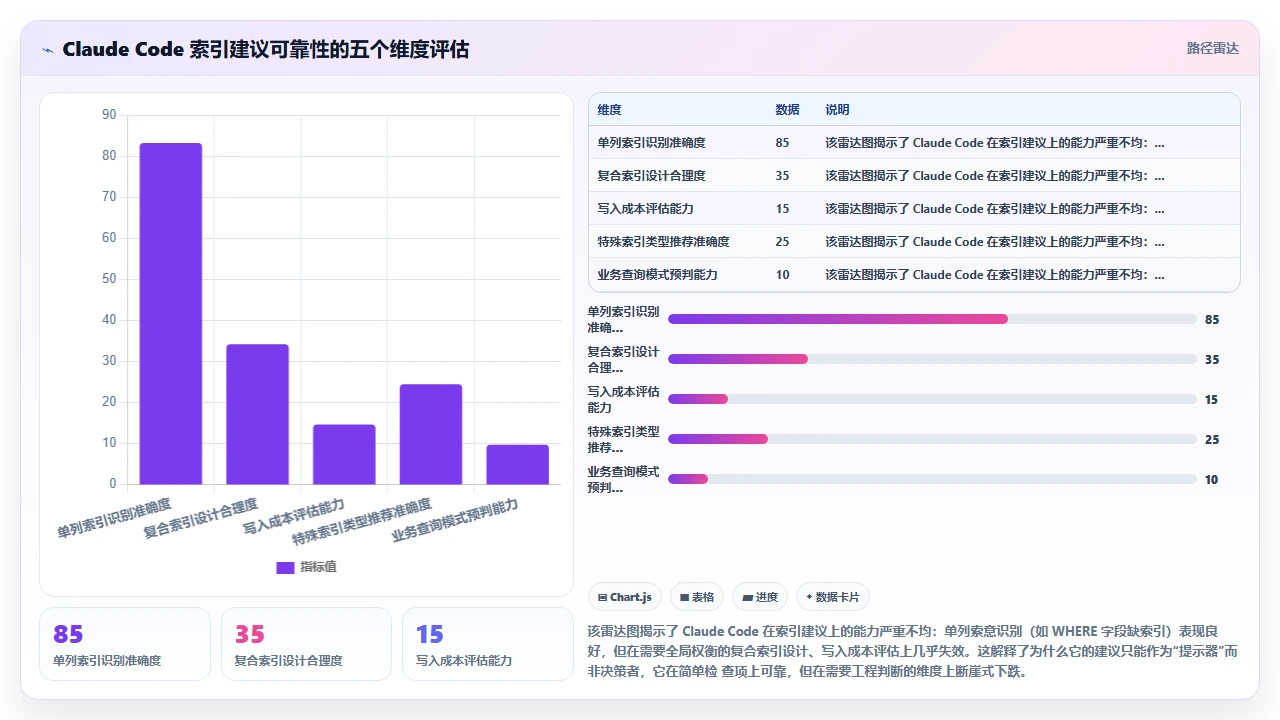
Task: Click the 路径雷达 label in the header
Action: coord(1212,48)
